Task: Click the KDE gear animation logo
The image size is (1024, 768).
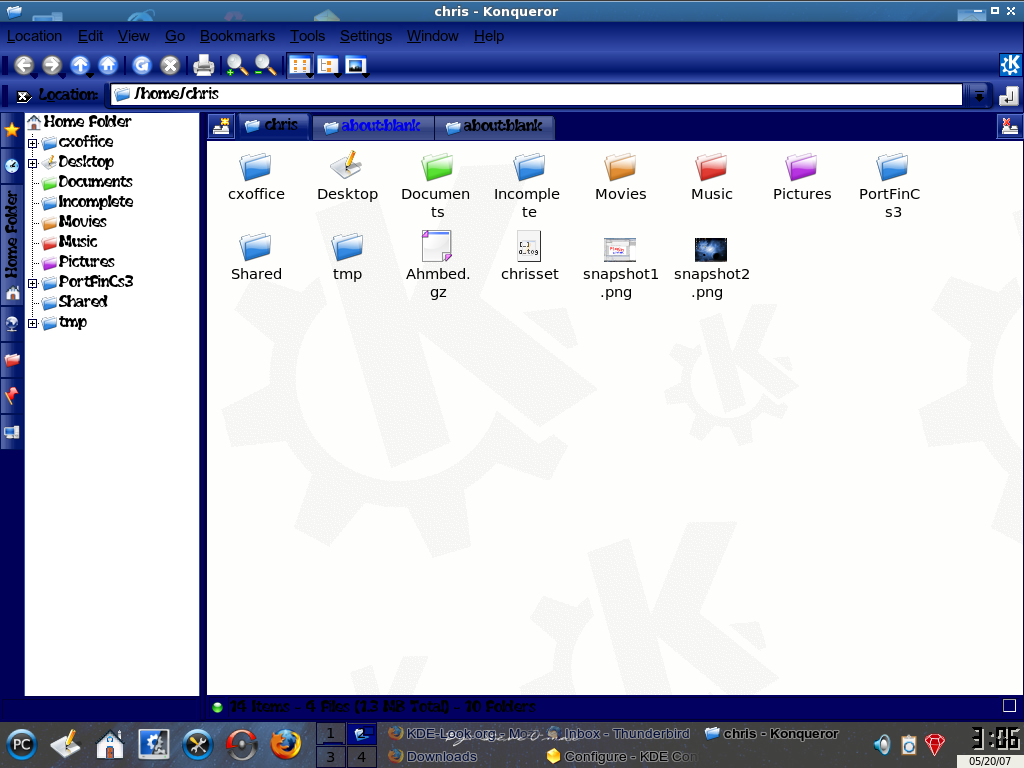Action: [x=1010, y=65]
